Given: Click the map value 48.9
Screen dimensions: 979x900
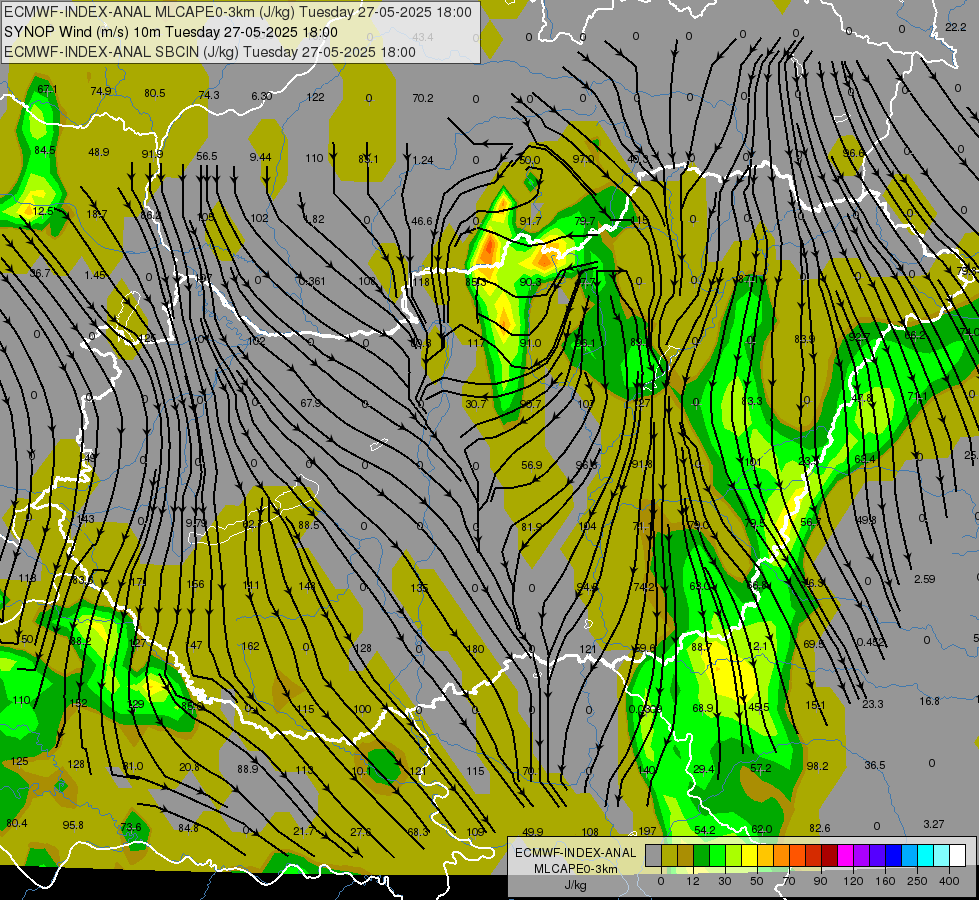Looking at the screenshot, I should (99, 152).
